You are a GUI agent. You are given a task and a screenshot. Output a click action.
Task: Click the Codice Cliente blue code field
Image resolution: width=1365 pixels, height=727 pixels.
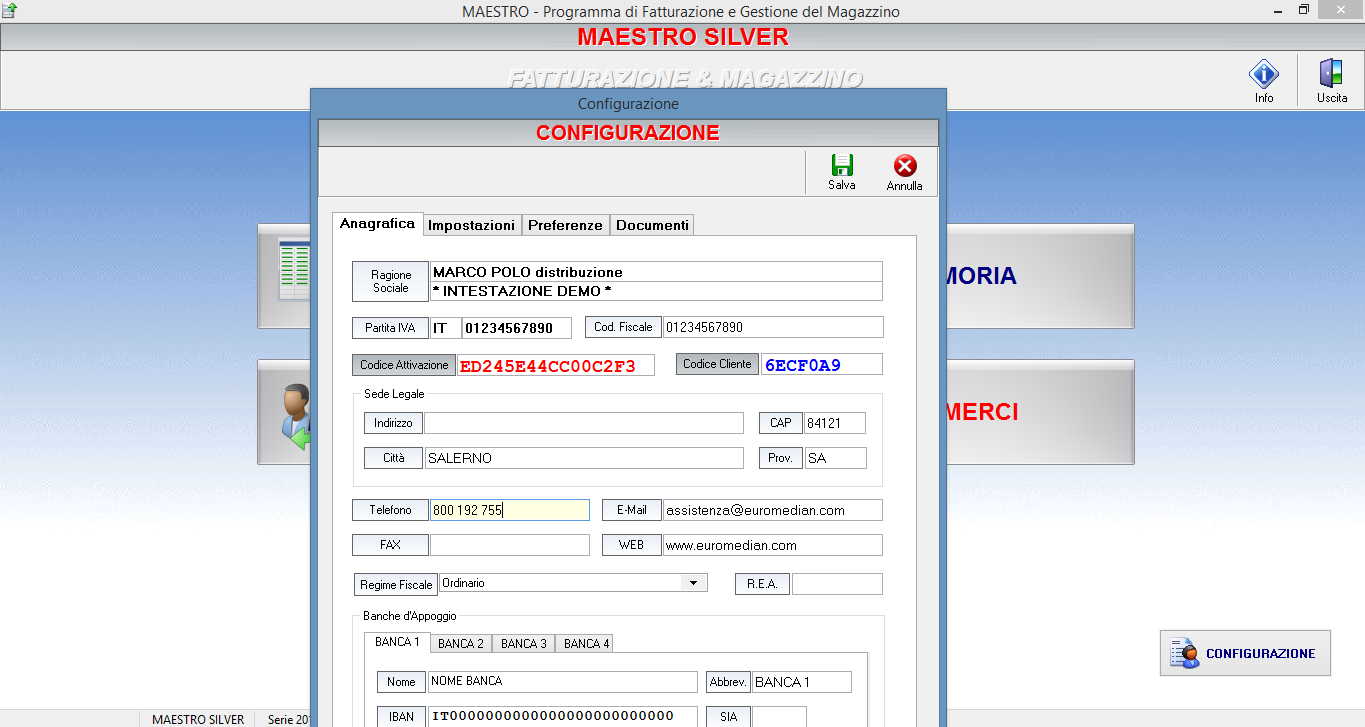(x=822, y=365)
